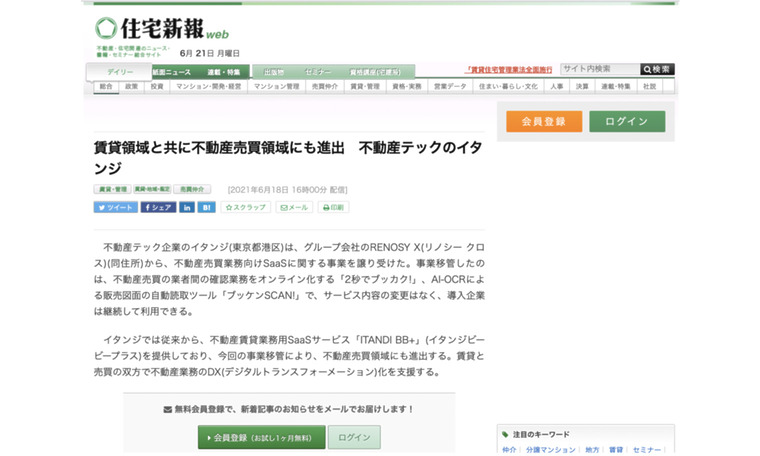
Task: Switch to 紙面ニュース tab
Action: (171, 72)
